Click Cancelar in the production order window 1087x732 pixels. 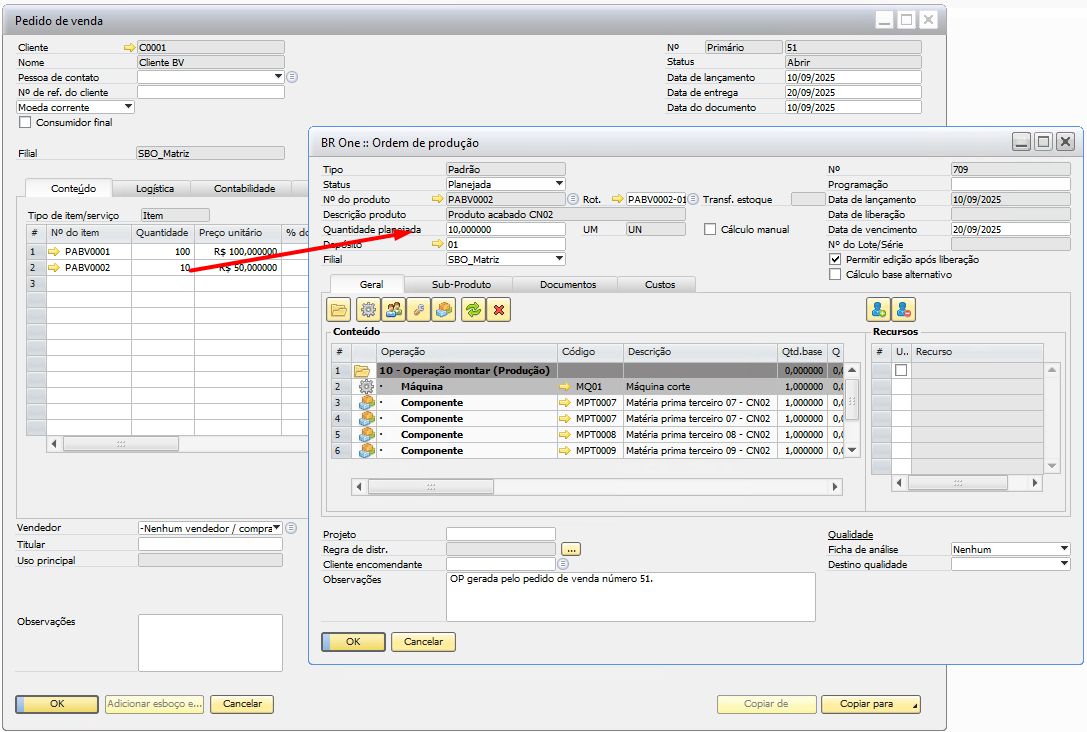(423, 642)
